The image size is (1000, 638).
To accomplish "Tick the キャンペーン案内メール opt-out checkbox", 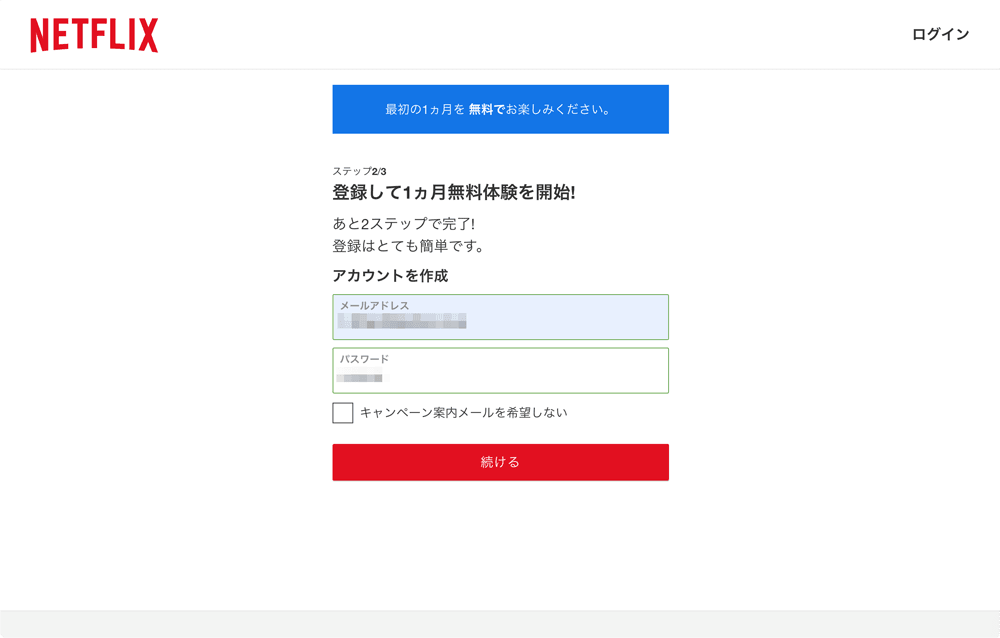I will (342, 413).
